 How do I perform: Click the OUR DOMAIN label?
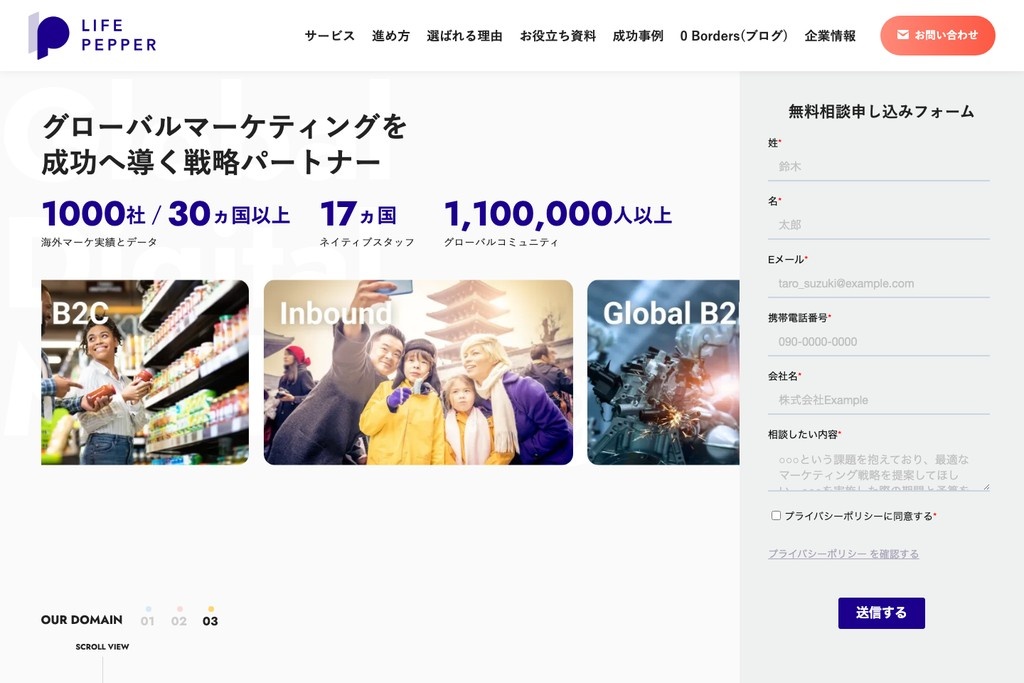coord(82,620)
